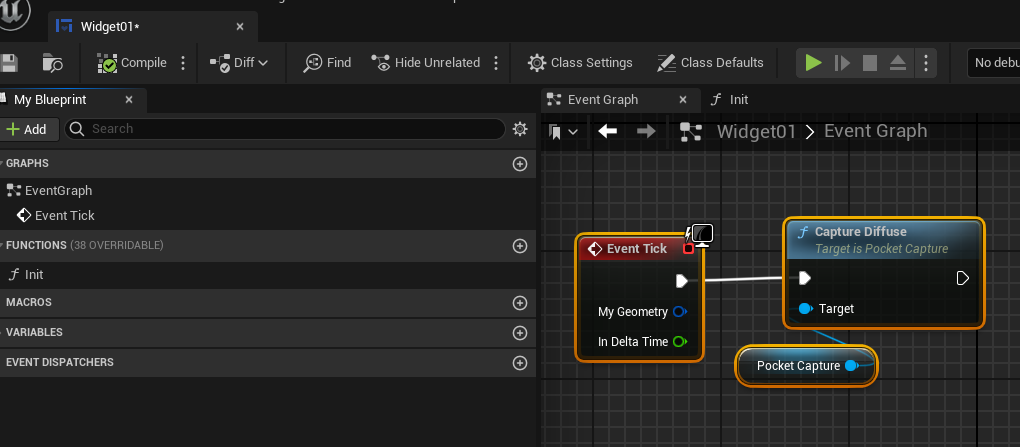Click the In Delta Time output pin
The width and height of the screenshot is (1020, 447).
(x=680, y=342)
